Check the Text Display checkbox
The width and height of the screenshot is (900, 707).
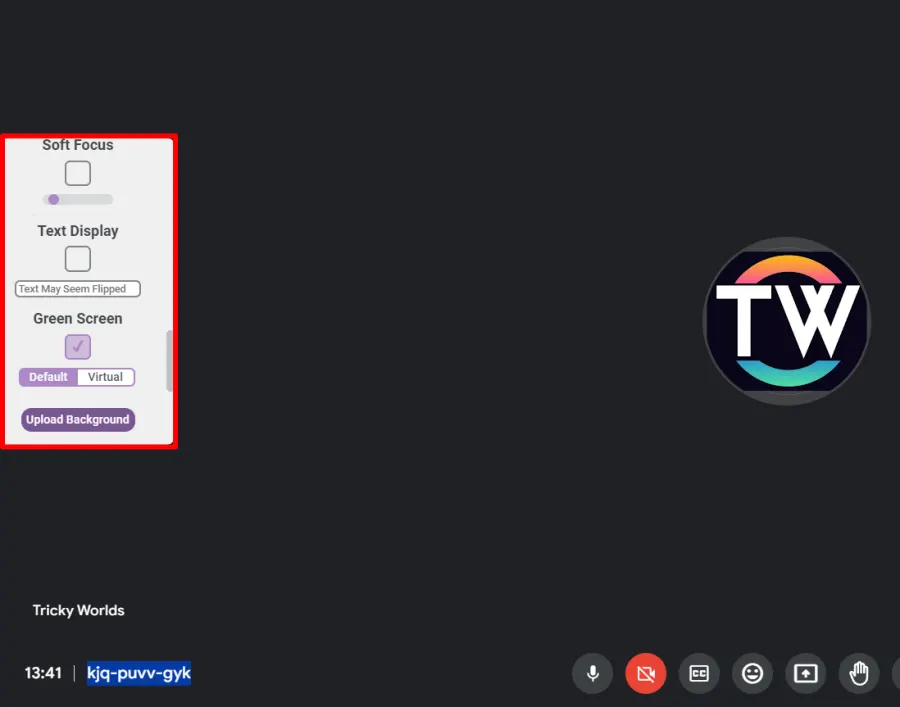77,258
